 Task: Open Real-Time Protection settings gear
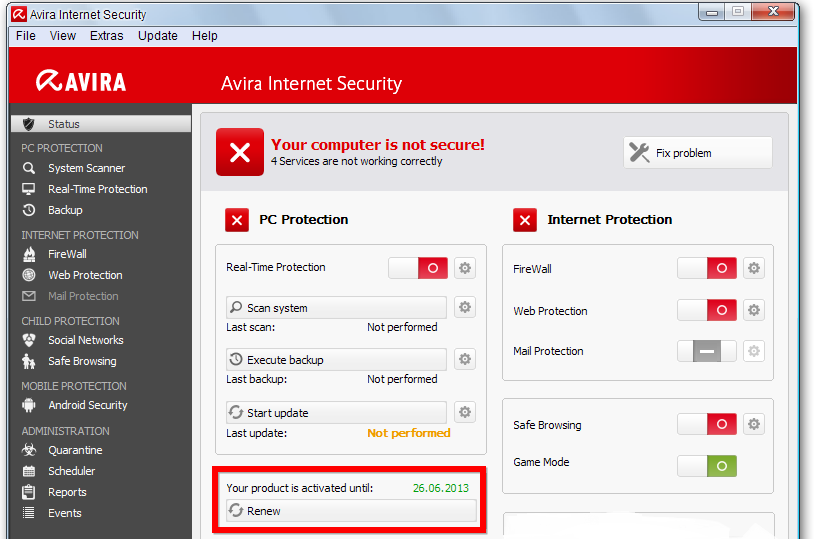pos(465,268)
